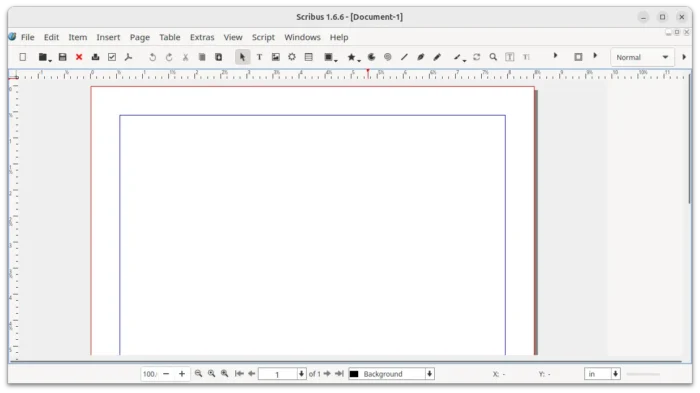Image resolution: width=700 pixels, height=393 pixels.
Task: Click the Cut scissors icon
Action: click(x=185, y=57)
